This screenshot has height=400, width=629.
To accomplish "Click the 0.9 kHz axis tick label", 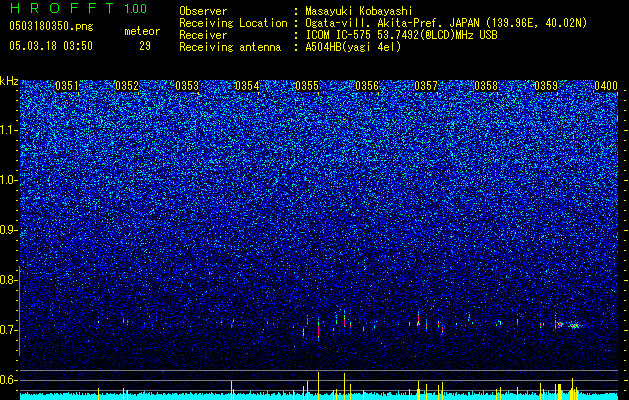I will pos(7,230).
